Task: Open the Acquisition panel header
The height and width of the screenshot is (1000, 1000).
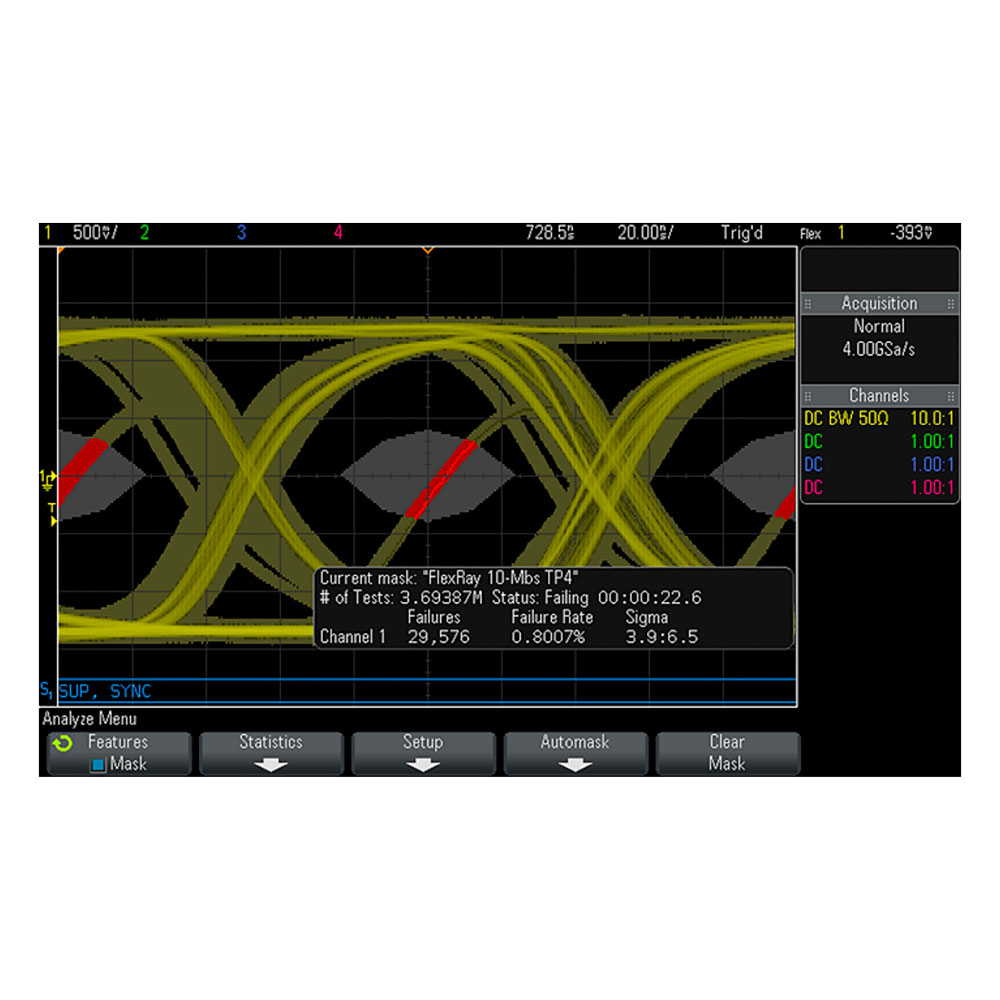Action: 879,304
